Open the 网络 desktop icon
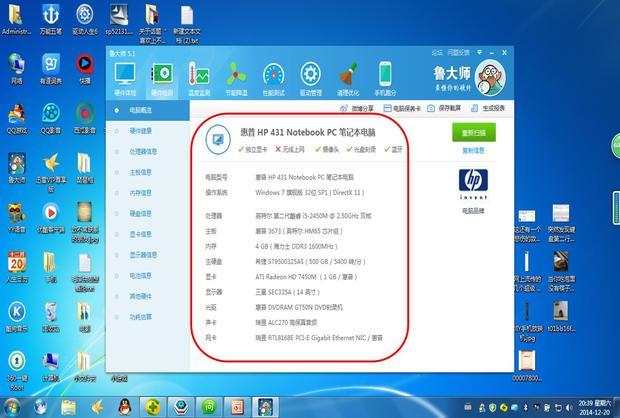Screen dimensions: 620x418 (x=17, y=70)
